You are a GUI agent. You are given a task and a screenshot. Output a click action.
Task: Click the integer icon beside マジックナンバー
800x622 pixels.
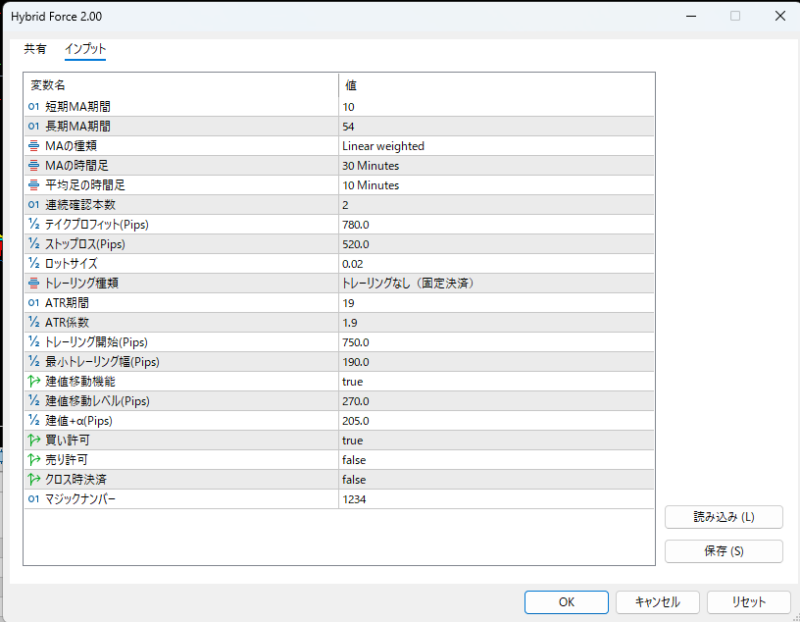(x=34, y=499)
